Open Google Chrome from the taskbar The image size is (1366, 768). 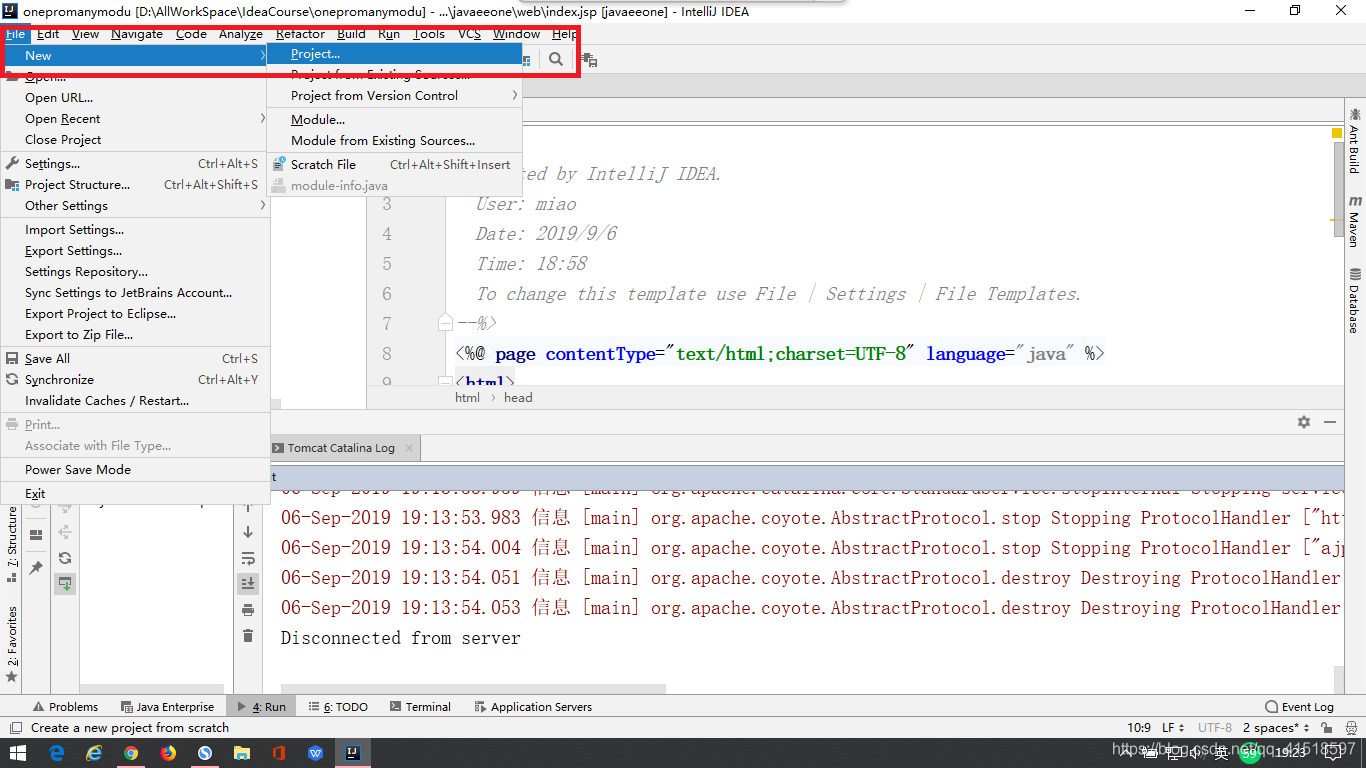(131, 753)
